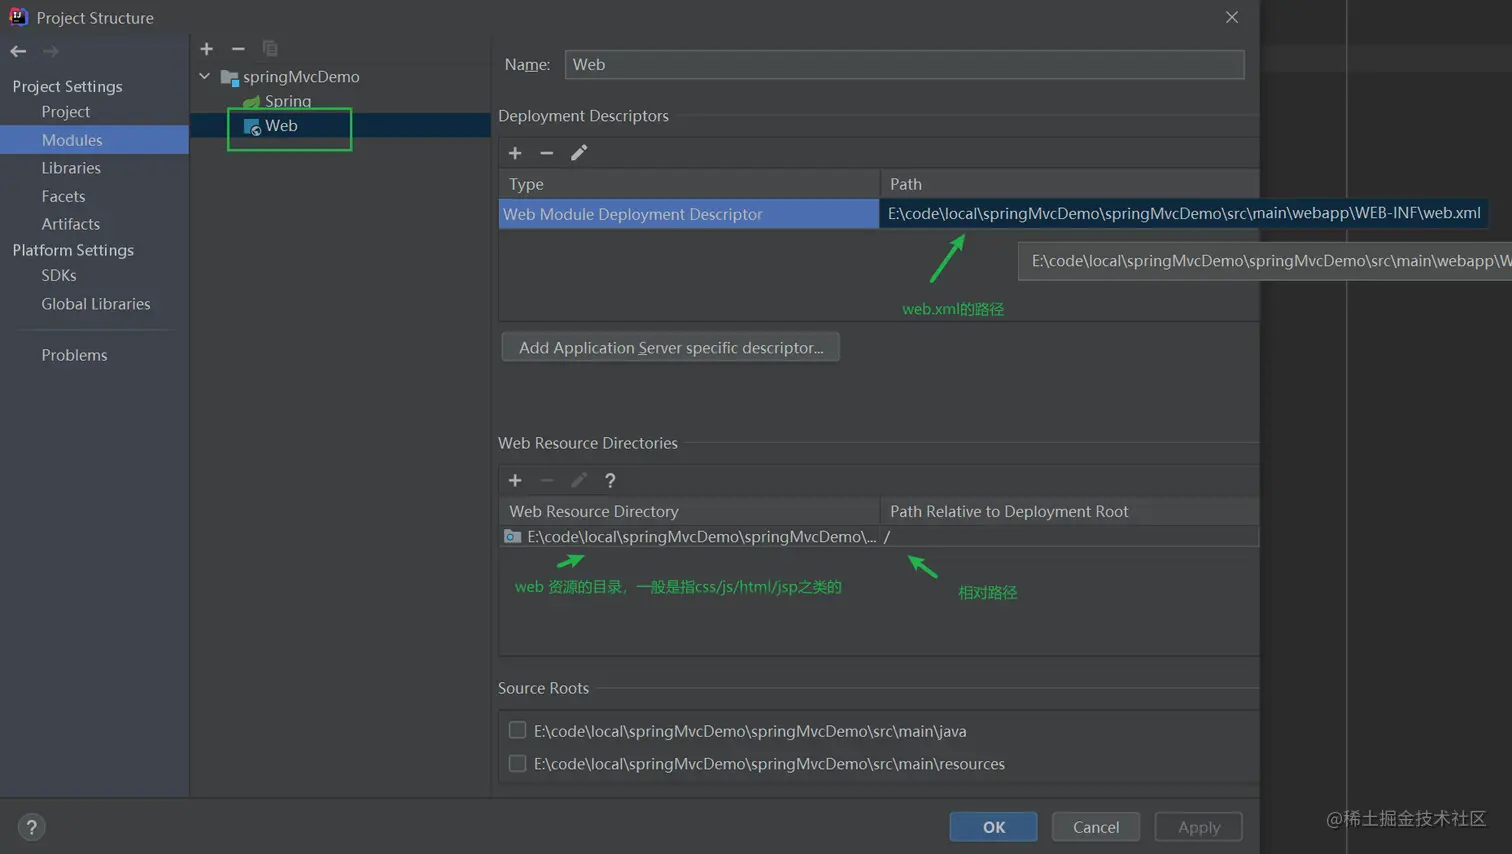The image size is (1512, 854).
Task: Click the IntelliJ logo in the title bar
Action: [18, 17]
